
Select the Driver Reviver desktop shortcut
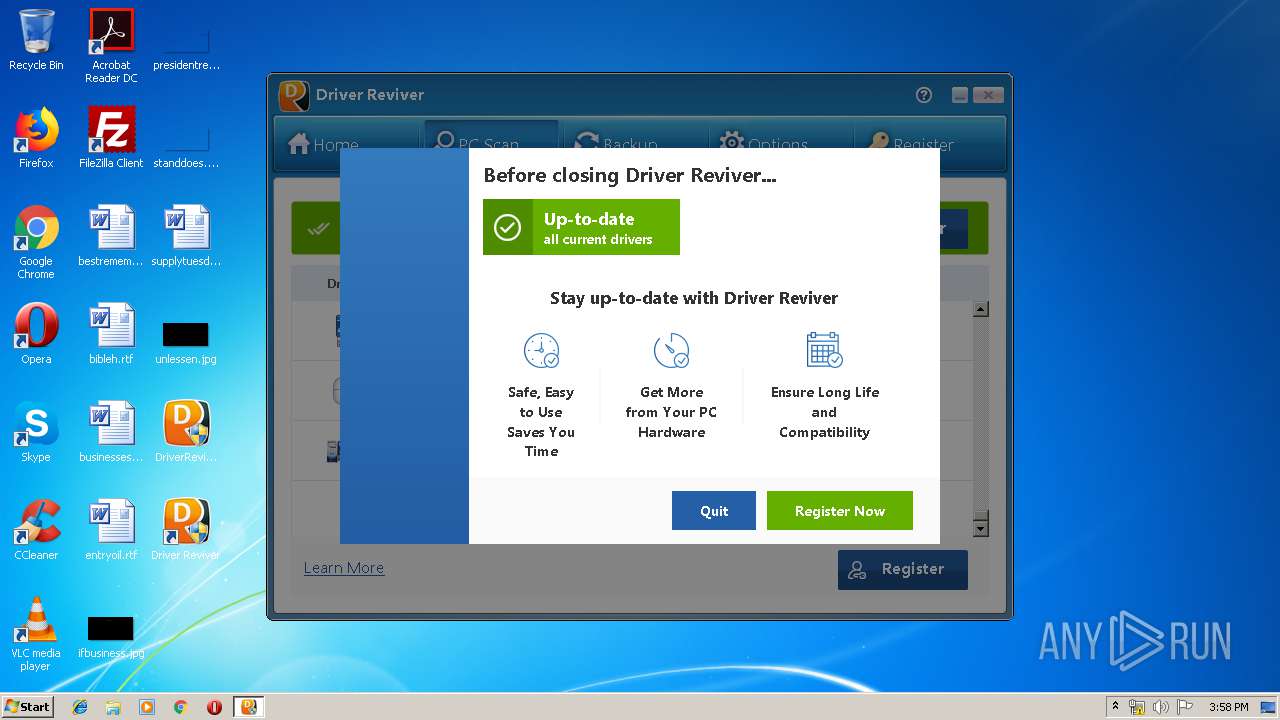tap(186, 530)
